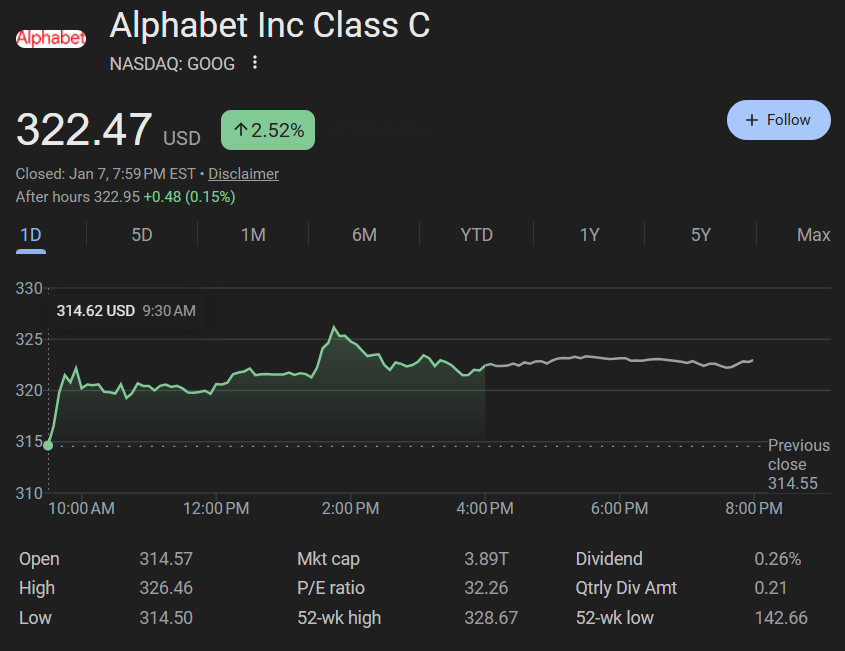Screen dimensions: 845x651
Task: Switch to the 1M range tab
Action: pos(253,235)
